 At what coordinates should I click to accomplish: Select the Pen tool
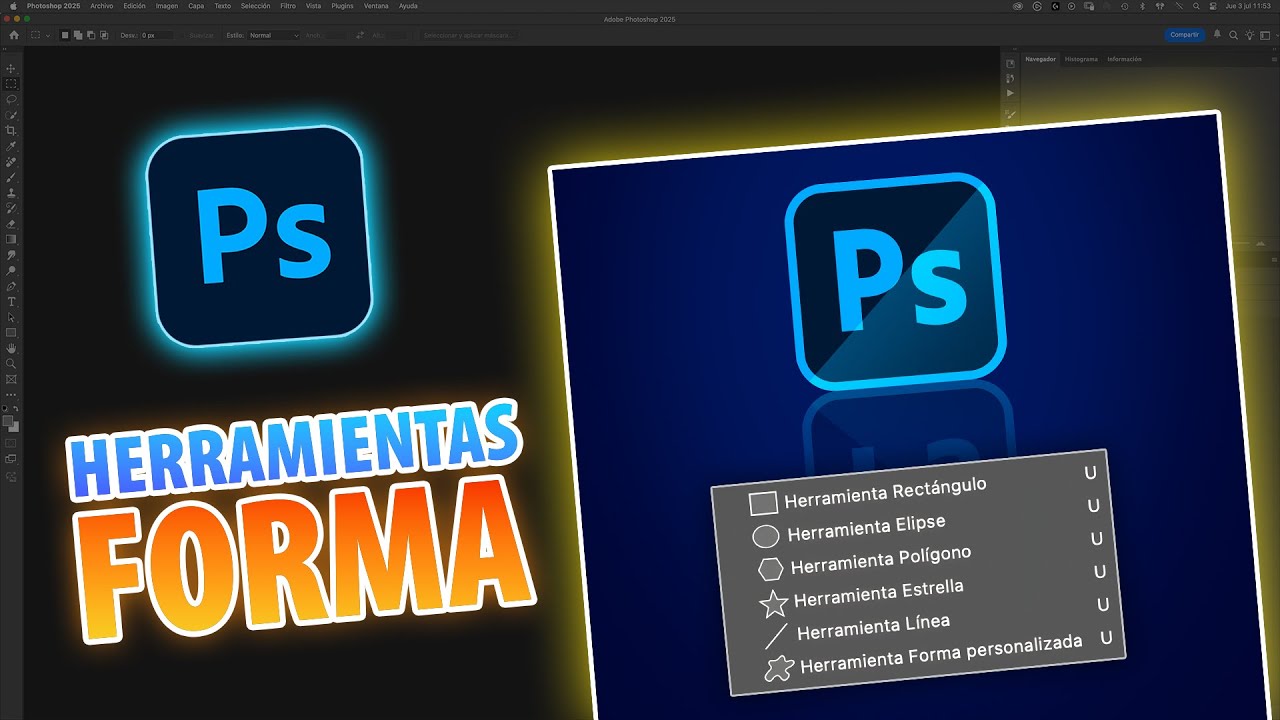(11, 286)
